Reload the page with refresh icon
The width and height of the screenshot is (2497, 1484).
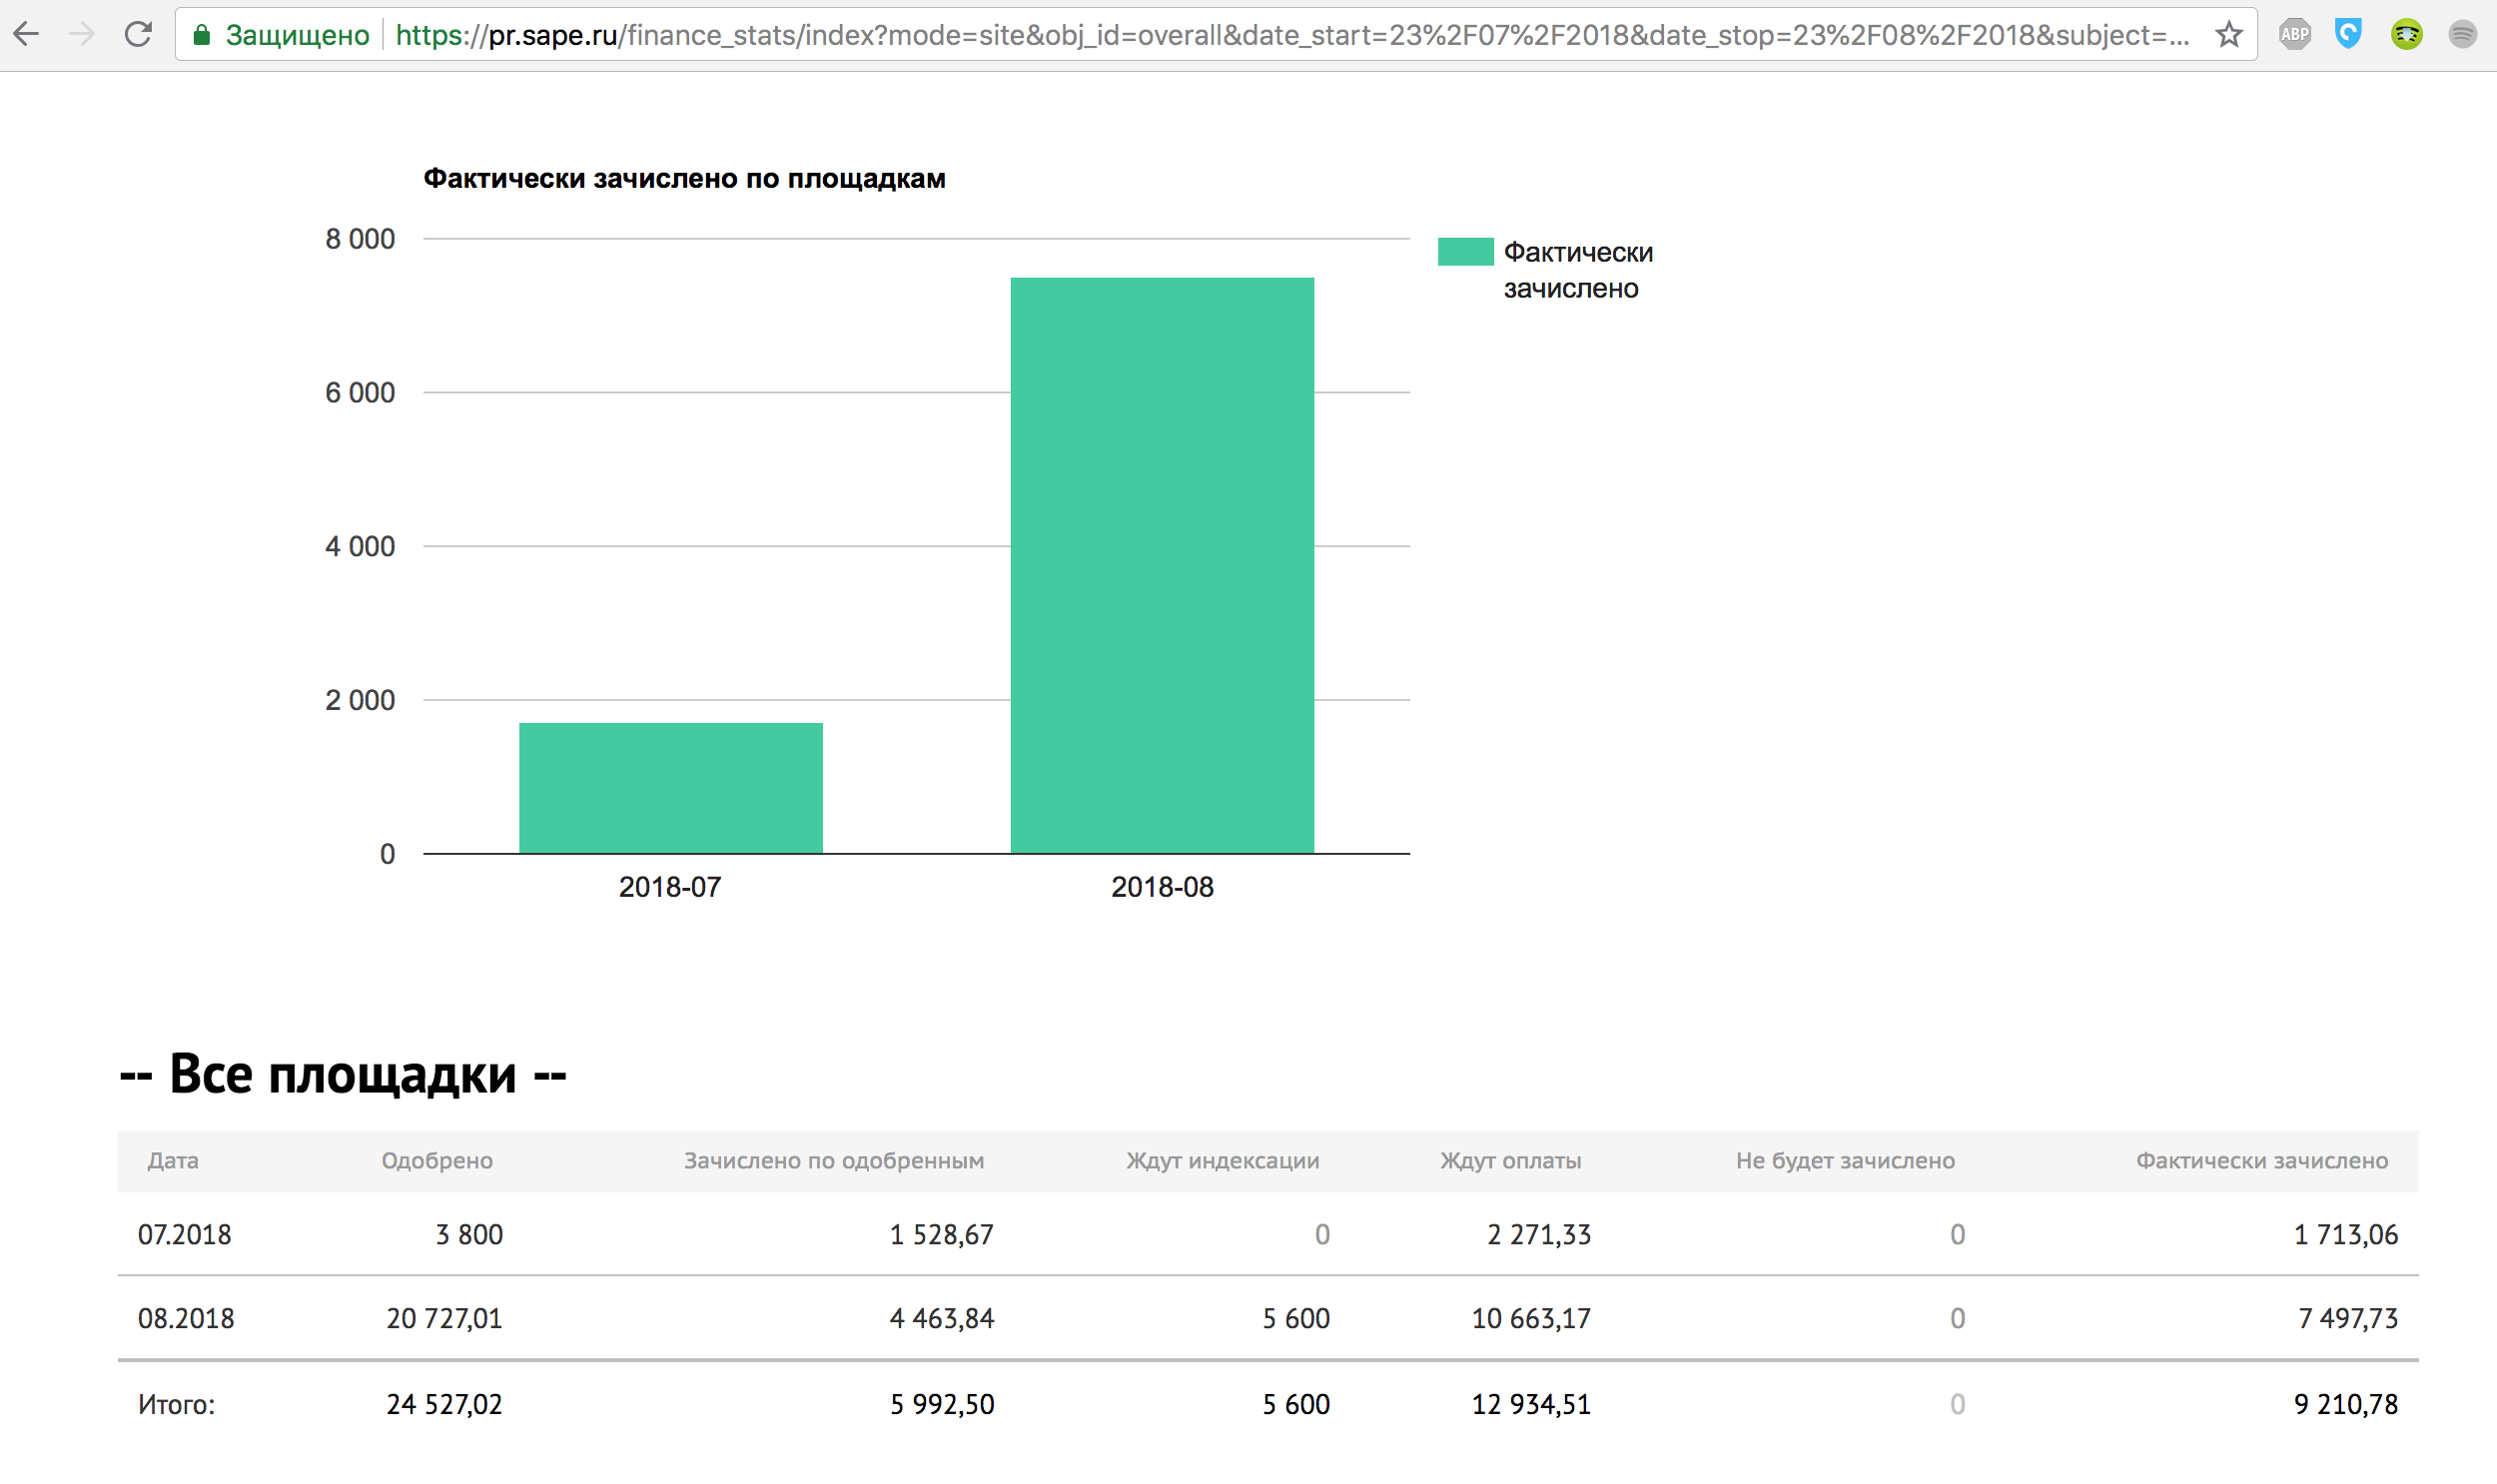click(138, 35)
